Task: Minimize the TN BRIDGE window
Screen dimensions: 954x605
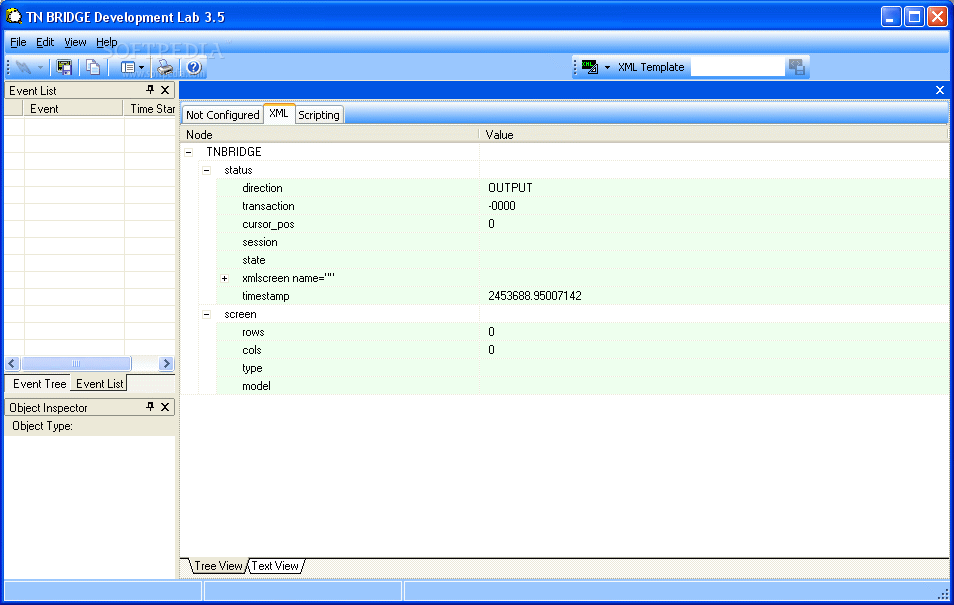Action: [891, 17]
